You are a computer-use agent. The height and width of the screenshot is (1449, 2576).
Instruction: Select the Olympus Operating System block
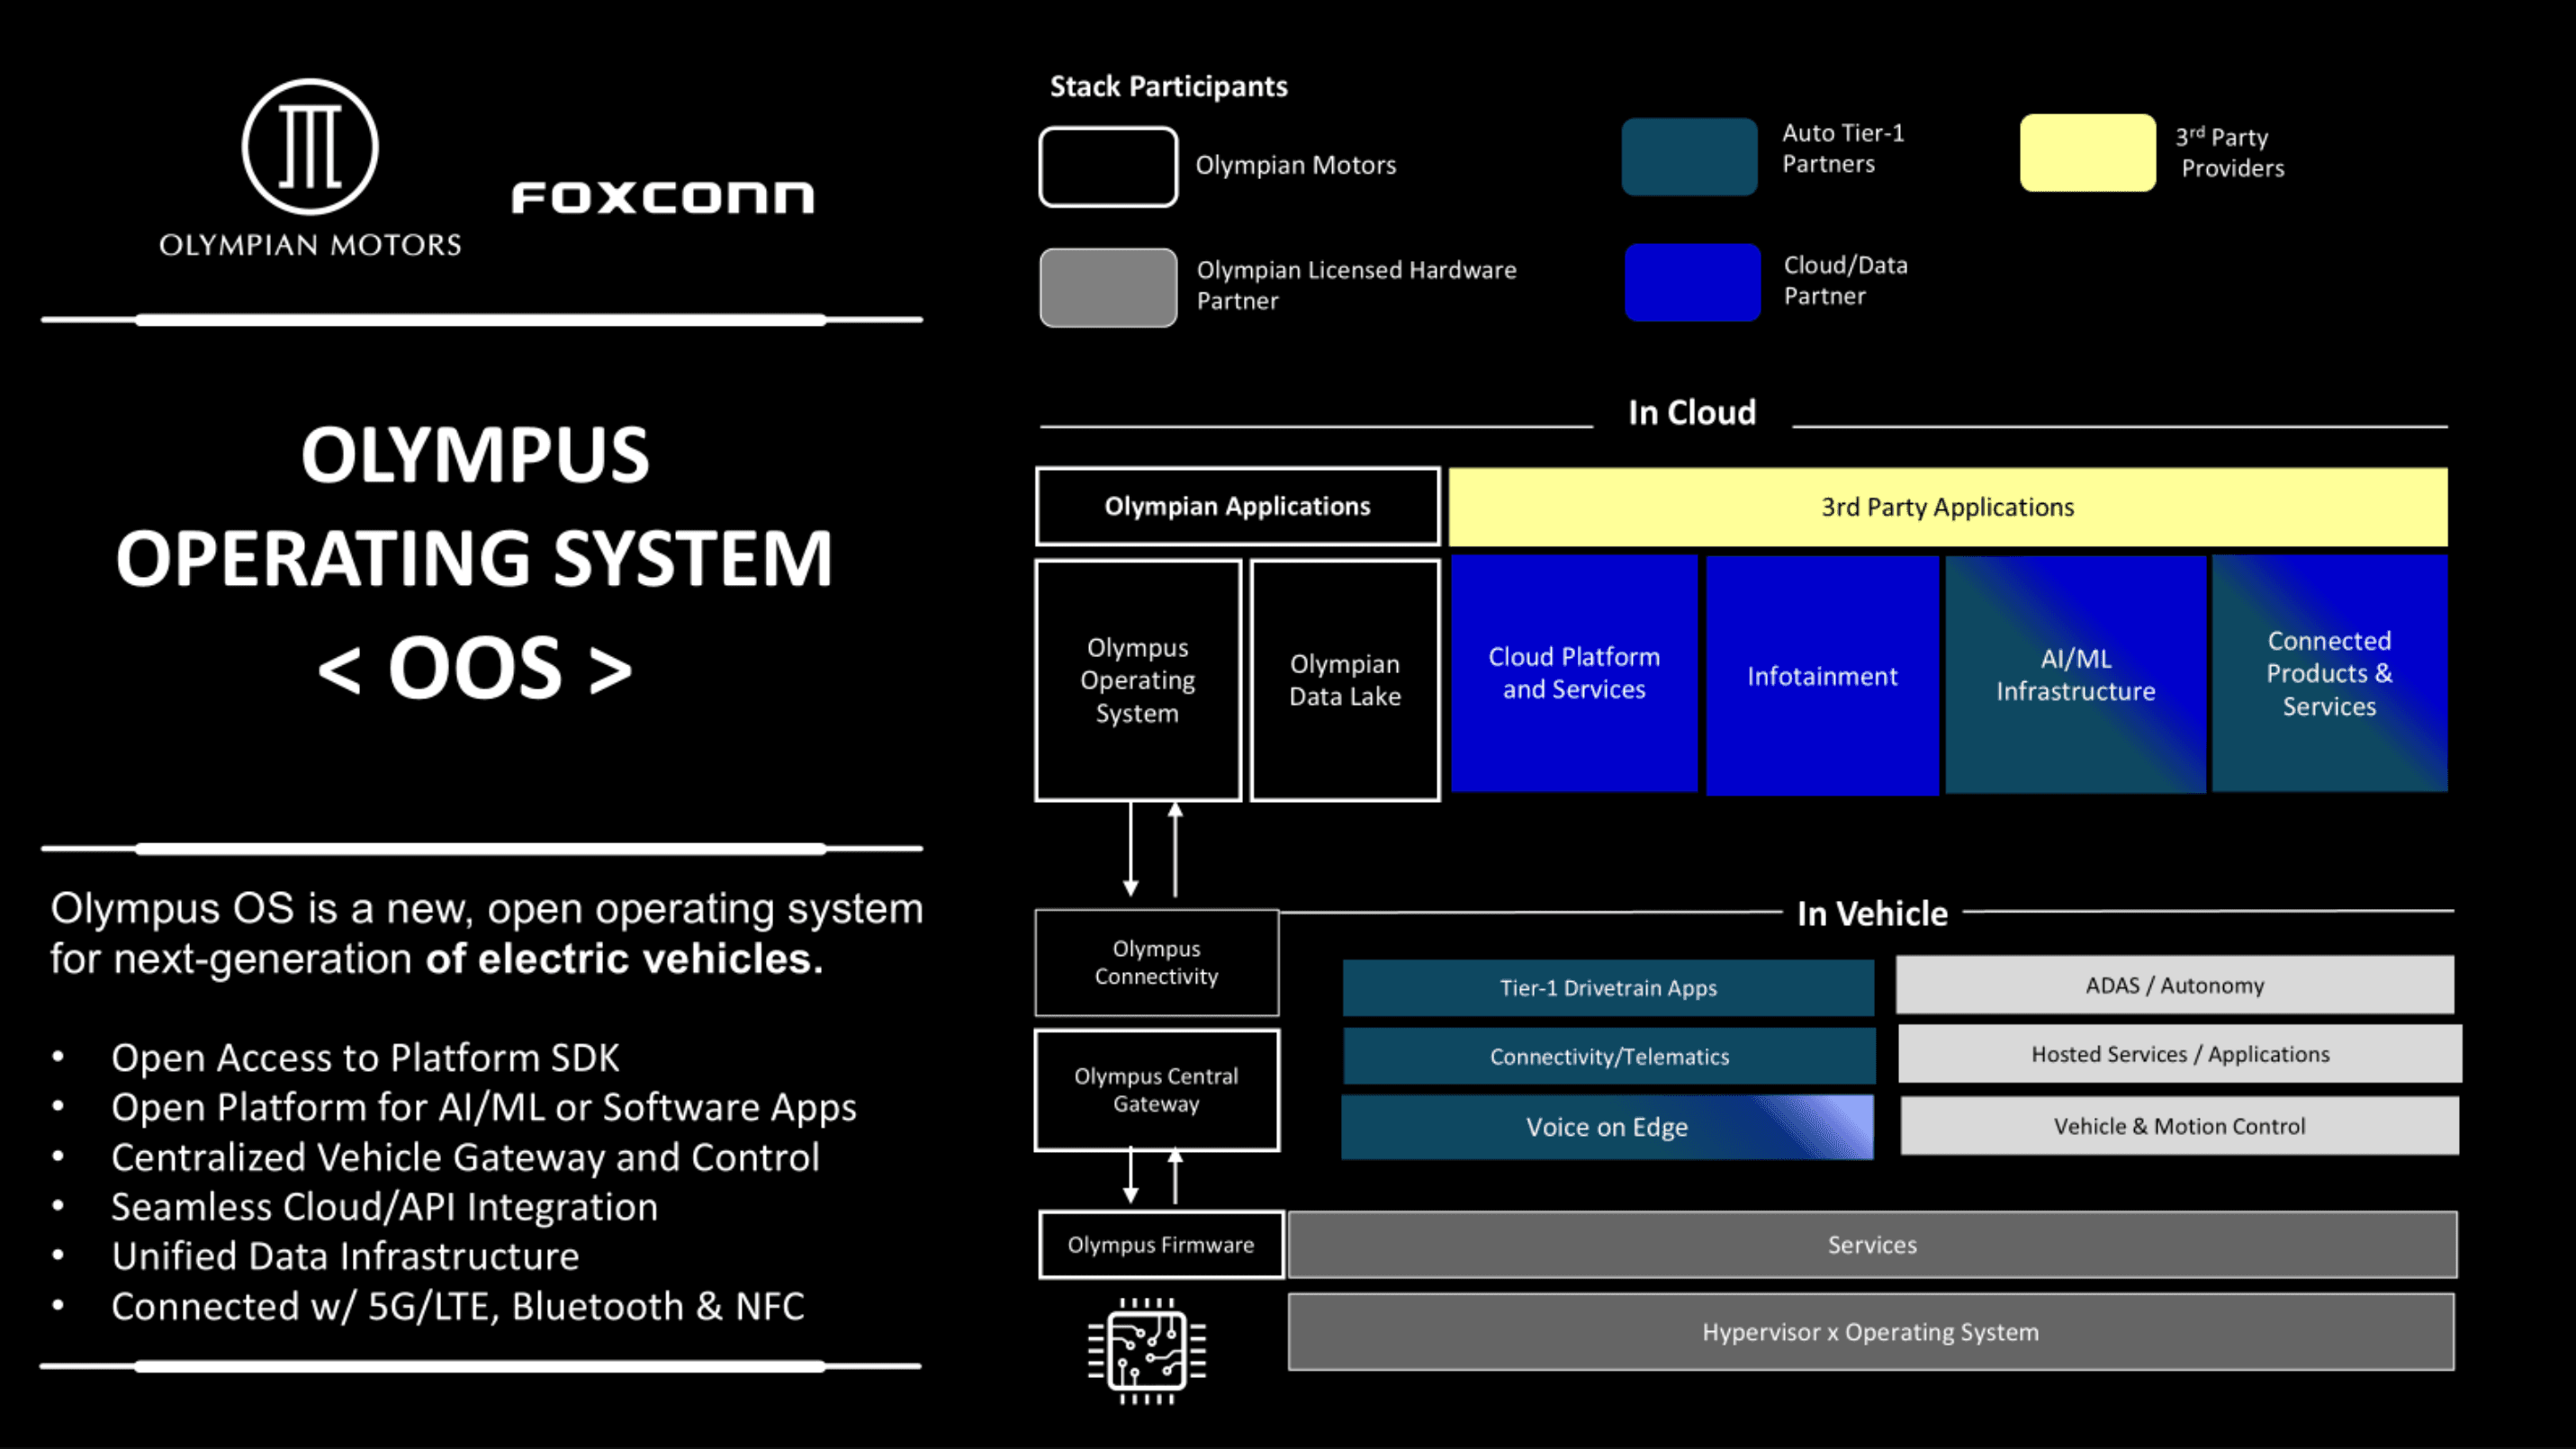(1138, 680)
